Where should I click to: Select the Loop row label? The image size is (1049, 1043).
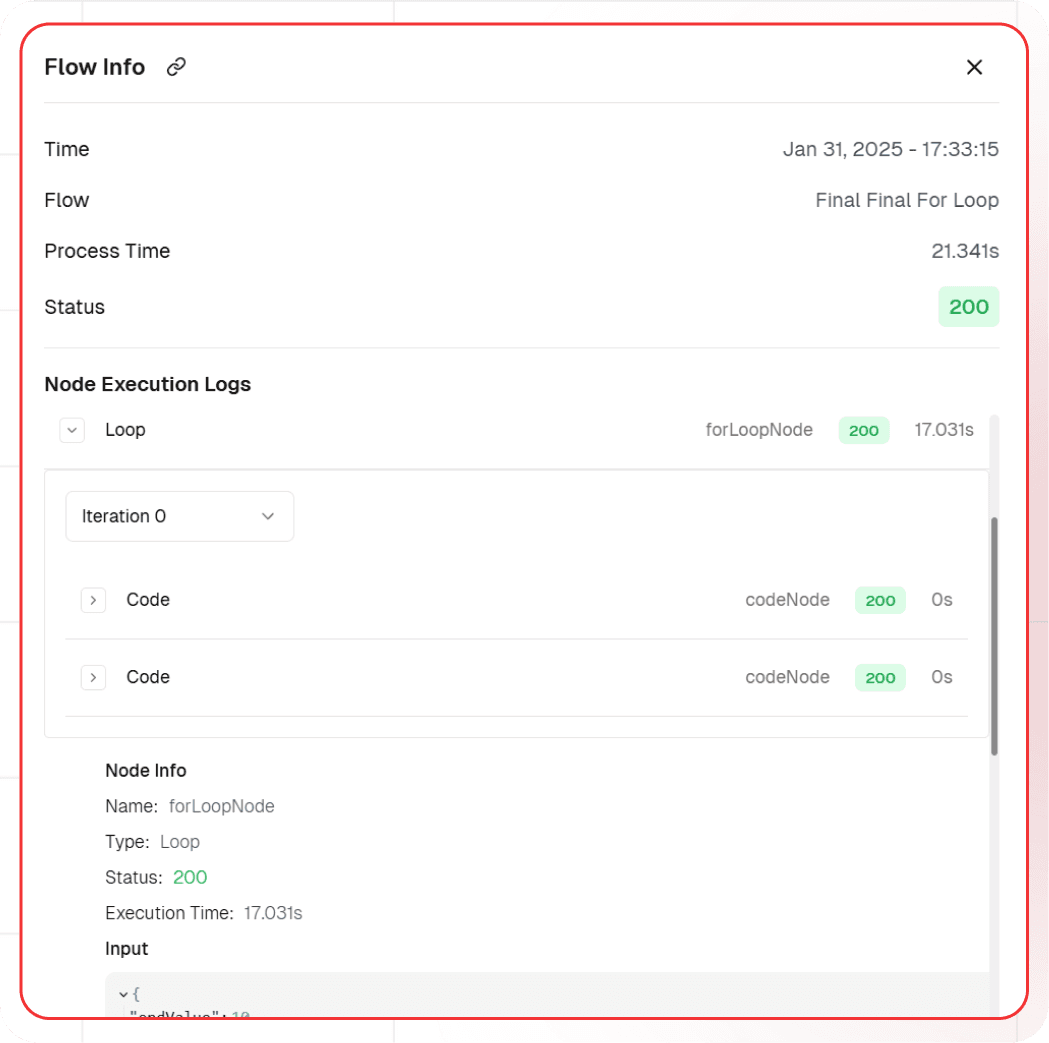coord(125,430)
